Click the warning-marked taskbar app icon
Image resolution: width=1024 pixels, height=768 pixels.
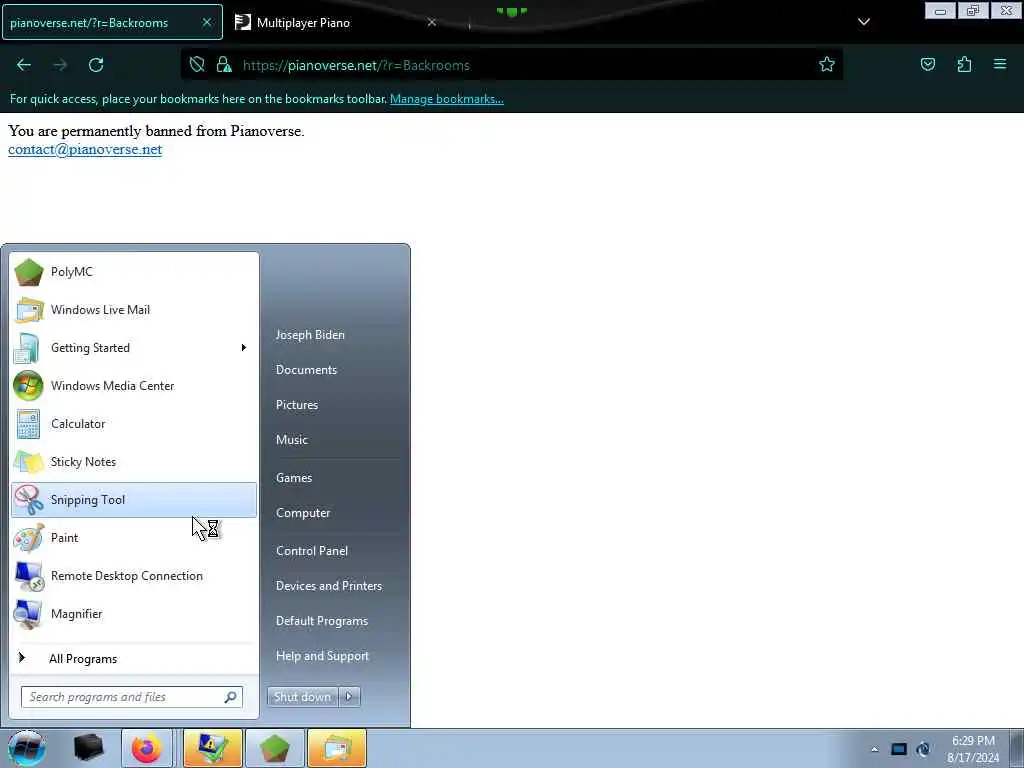(213, 748)
